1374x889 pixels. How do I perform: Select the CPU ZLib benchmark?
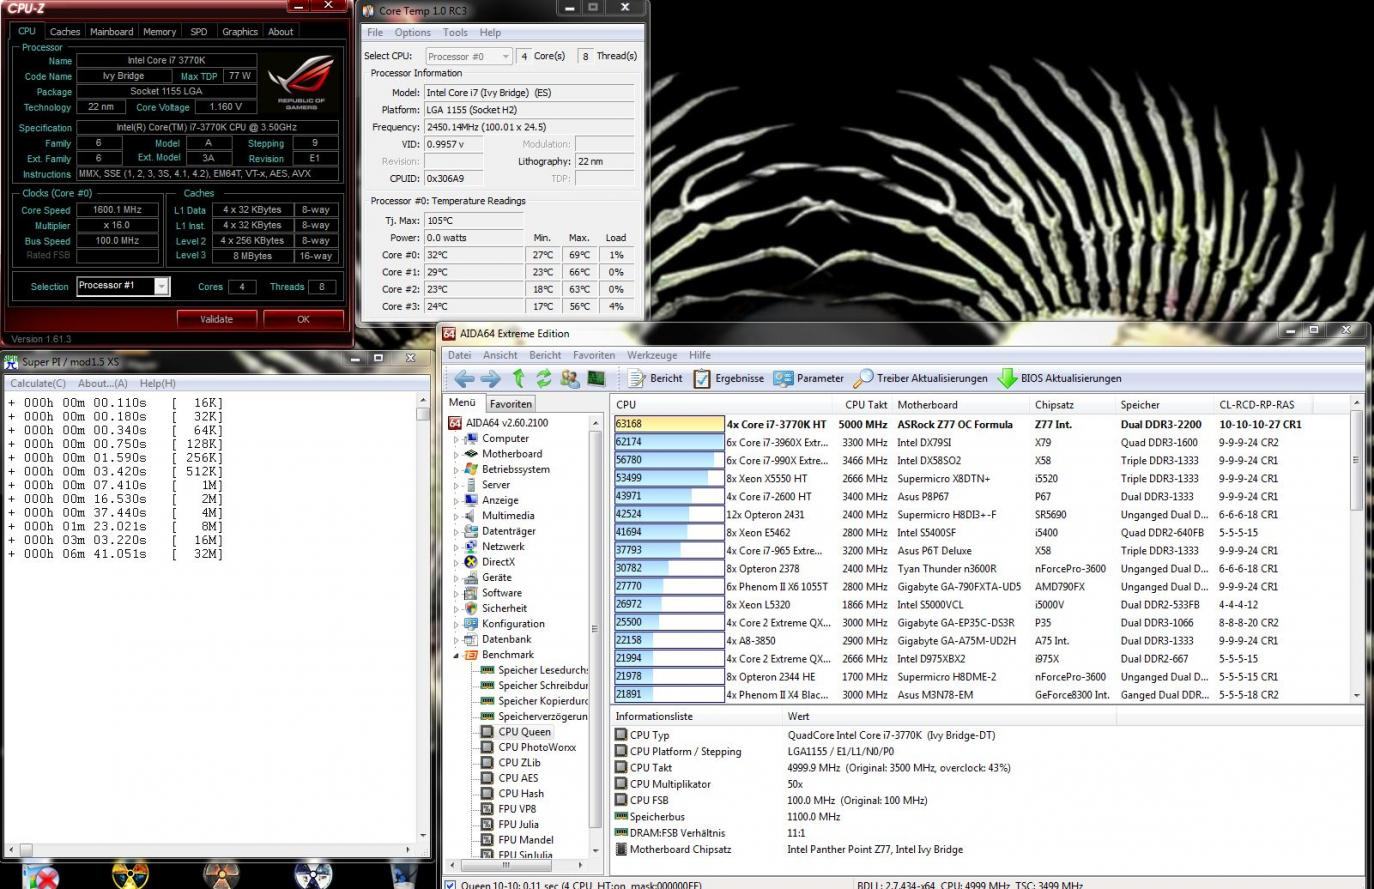[519, 762]
